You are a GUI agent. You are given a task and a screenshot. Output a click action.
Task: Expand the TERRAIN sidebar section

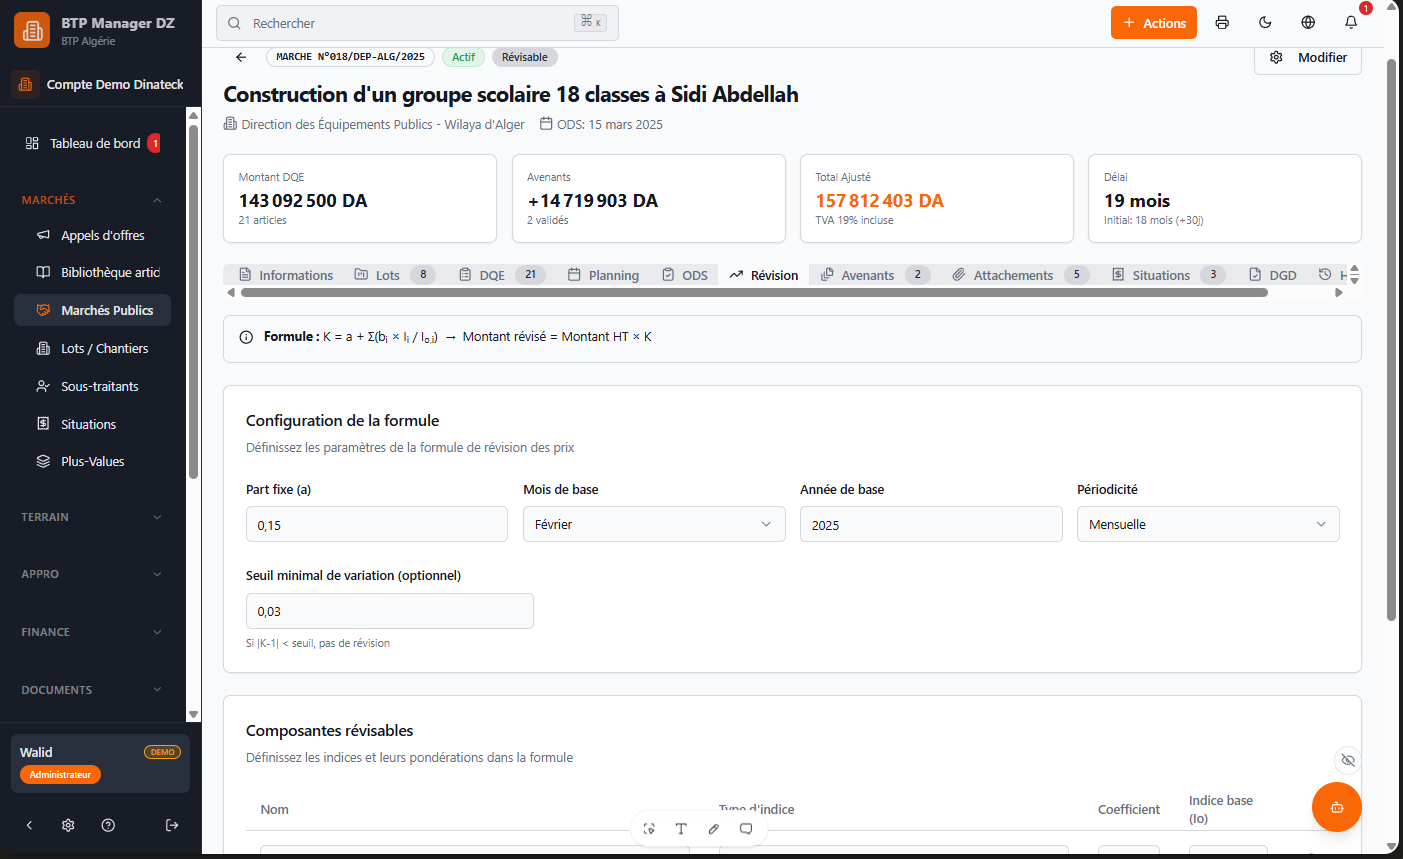[92, 517]
